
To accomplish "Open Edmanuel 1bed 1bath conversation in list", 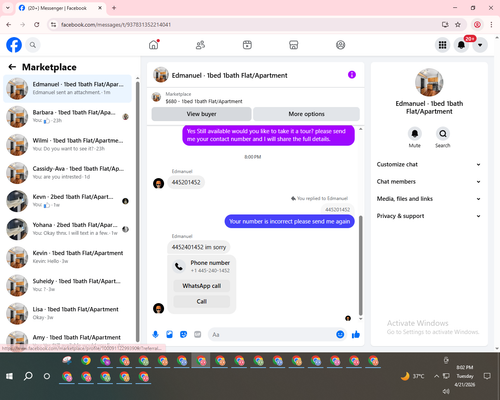I will (68, 89).
